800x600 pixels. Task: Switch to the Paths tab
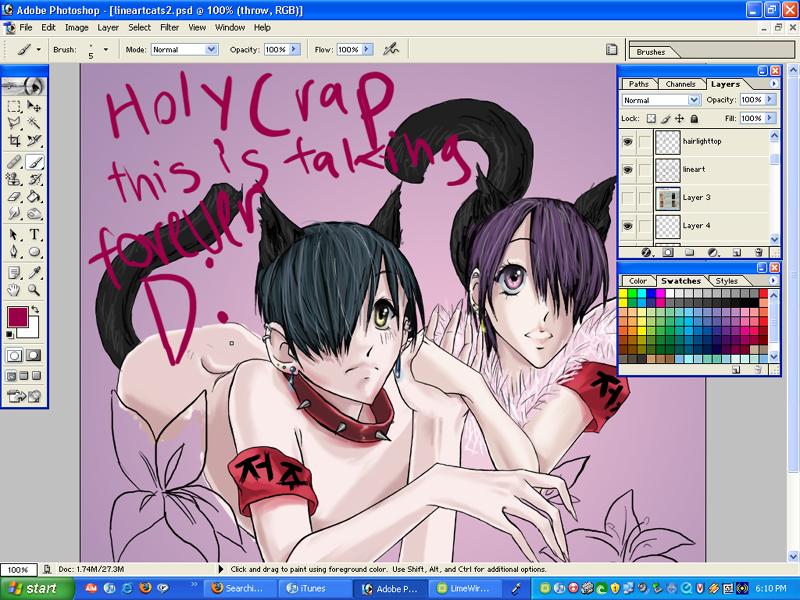638,84
